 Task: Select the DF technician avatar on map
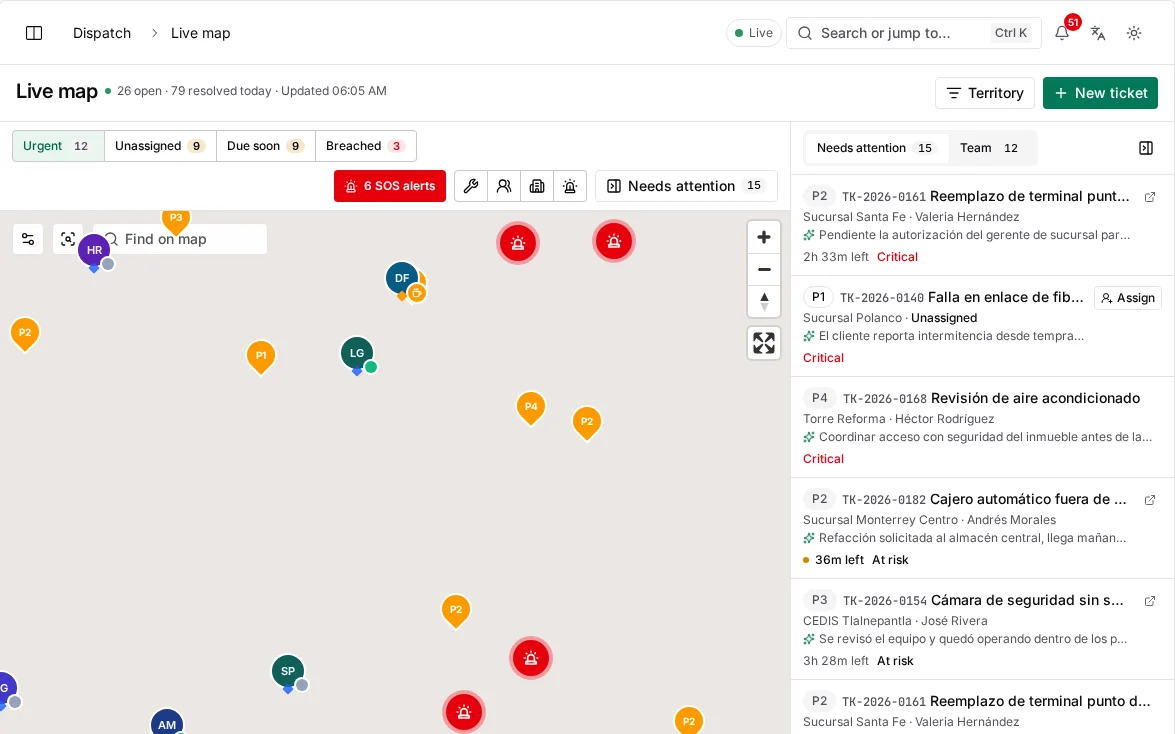click(x=402, y=278)
